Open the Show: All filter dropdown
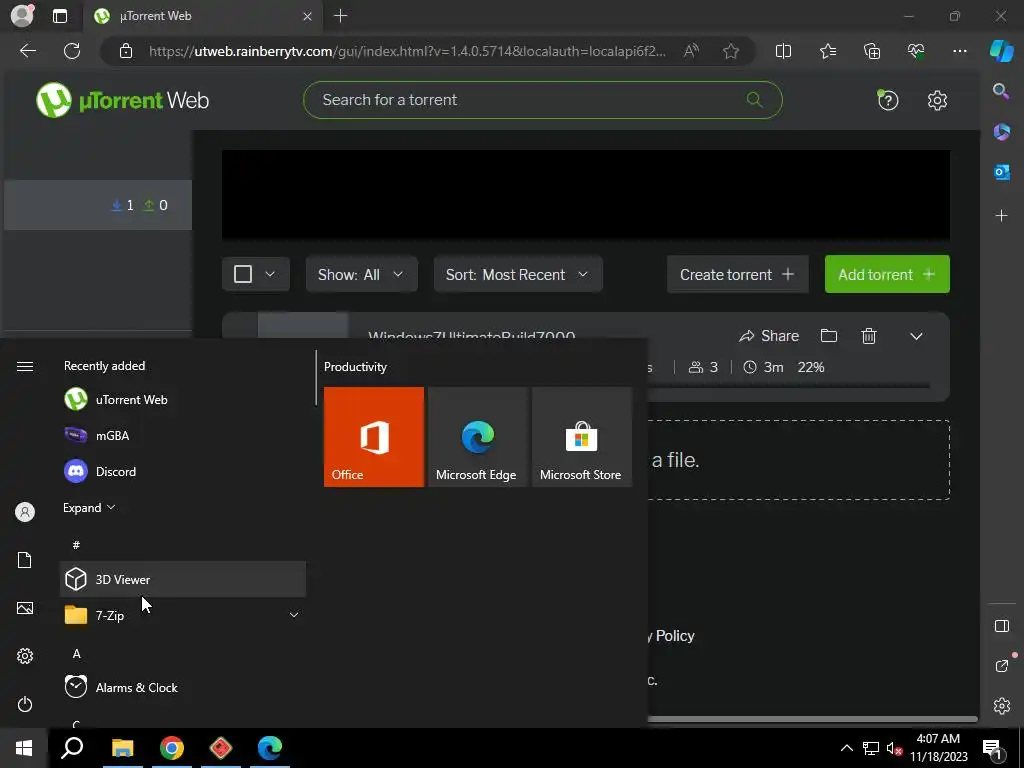Screen dimensions: 1024x768 pyautogui.click(x=361, y=274)
